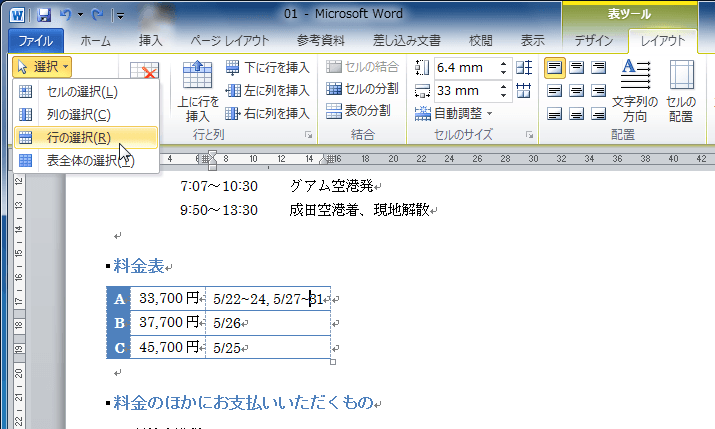Screen dimensions: 715x429
Task: Select align center left icon
Action: tap(554, 91)
